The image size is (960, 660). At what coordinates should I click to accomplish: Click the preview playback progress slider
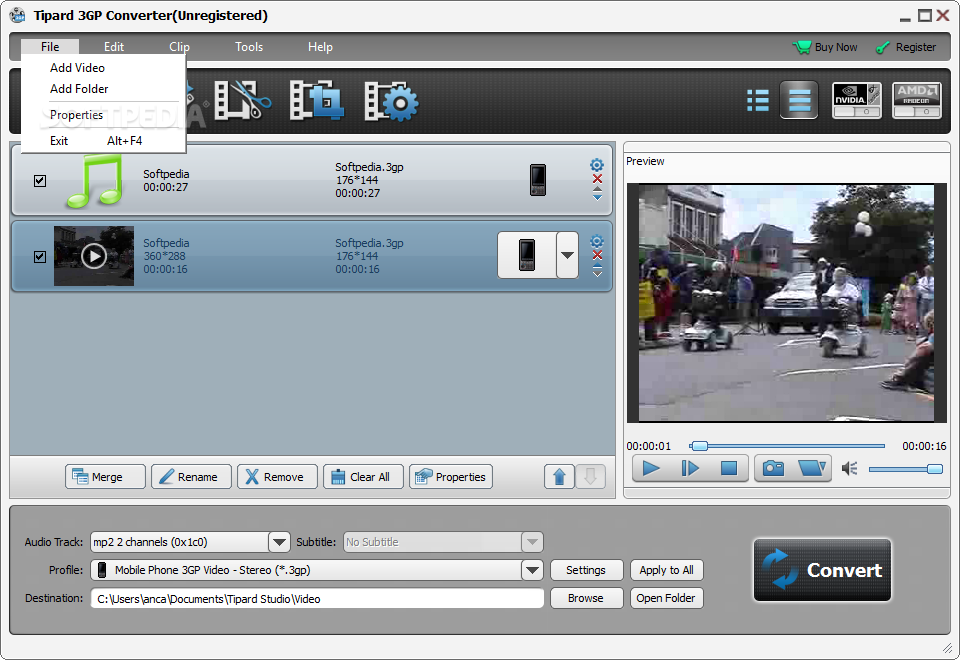click(787, 446)
